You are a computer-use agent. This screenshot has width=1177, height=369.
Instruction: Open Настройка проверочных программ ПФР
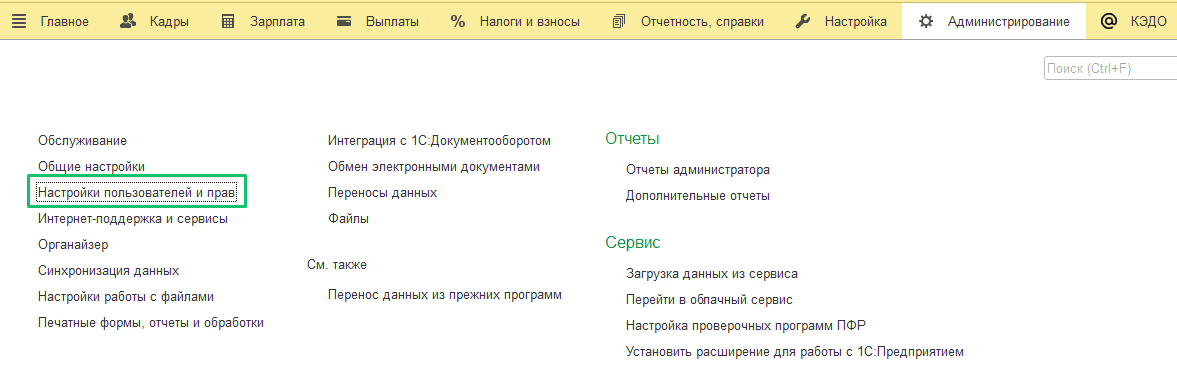pos(746,325)
